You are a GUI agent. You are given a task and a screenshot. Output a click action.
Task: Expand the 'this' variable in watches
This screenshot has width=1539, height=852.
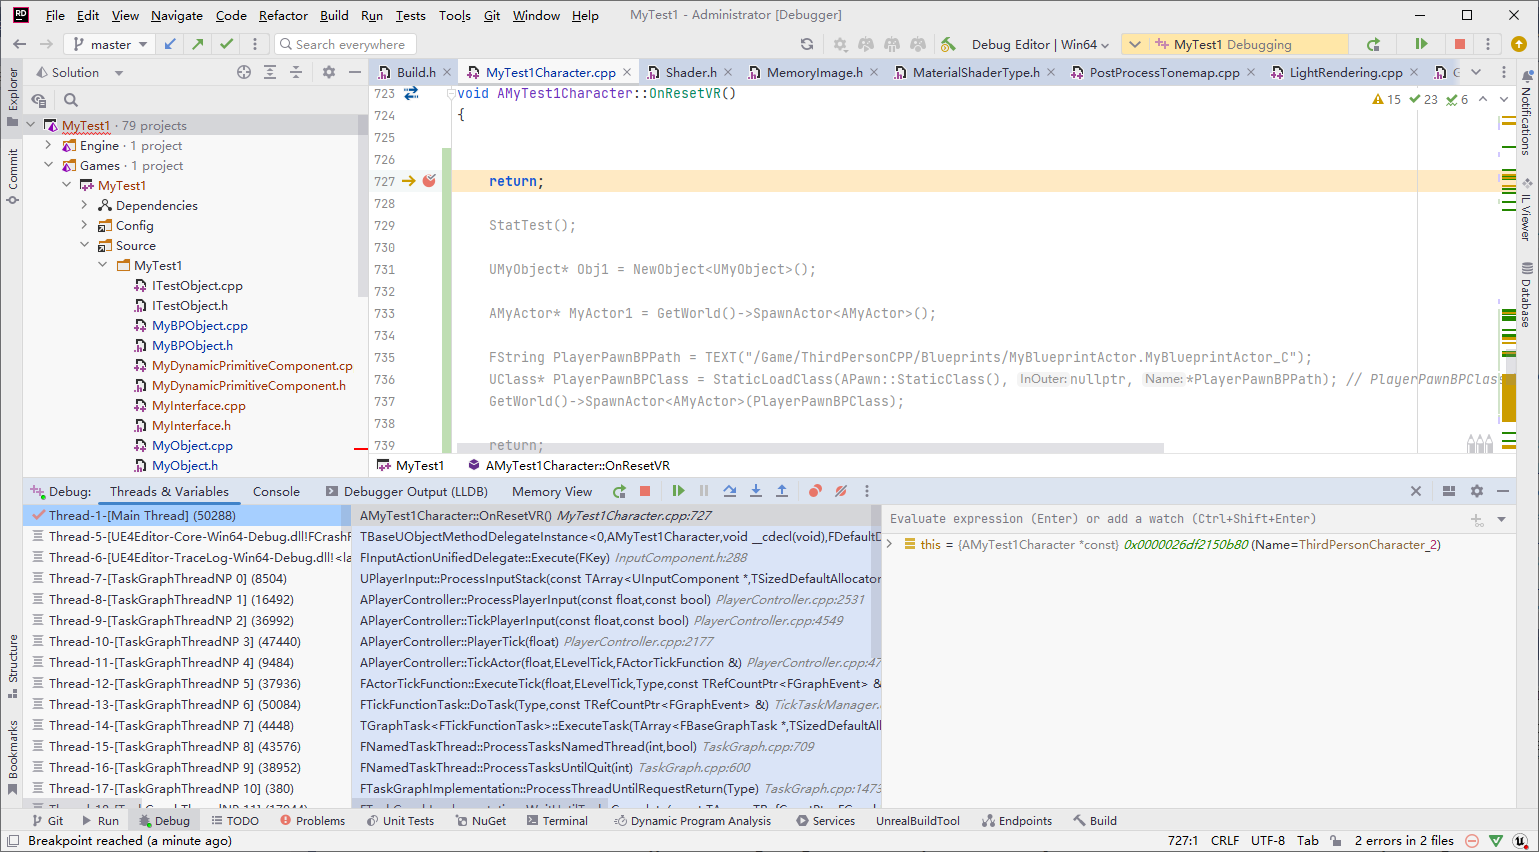point(890,544)
